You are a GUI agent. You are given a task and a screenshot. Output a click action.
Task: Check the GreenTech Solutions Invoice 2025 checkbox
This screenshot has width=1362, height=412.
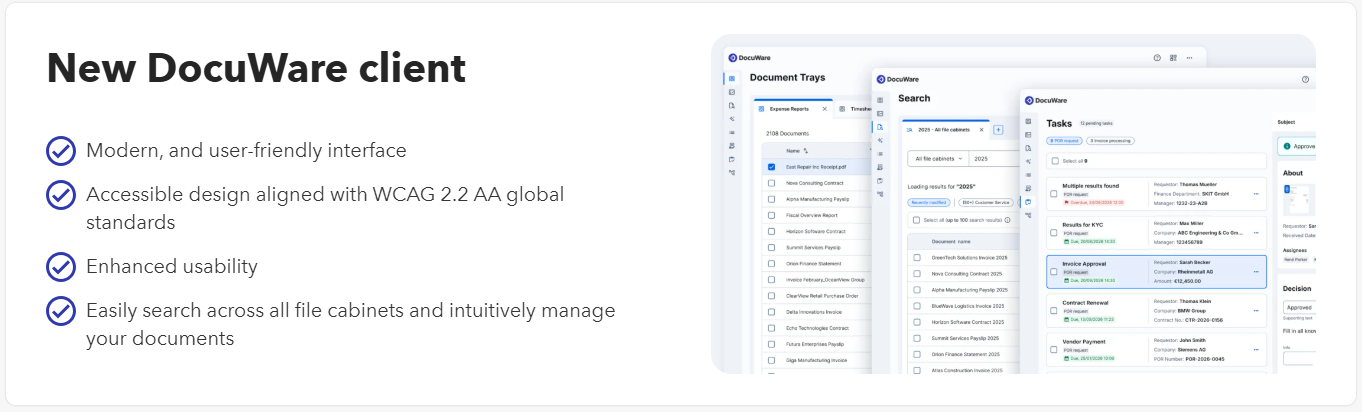(x=917, y=257)
